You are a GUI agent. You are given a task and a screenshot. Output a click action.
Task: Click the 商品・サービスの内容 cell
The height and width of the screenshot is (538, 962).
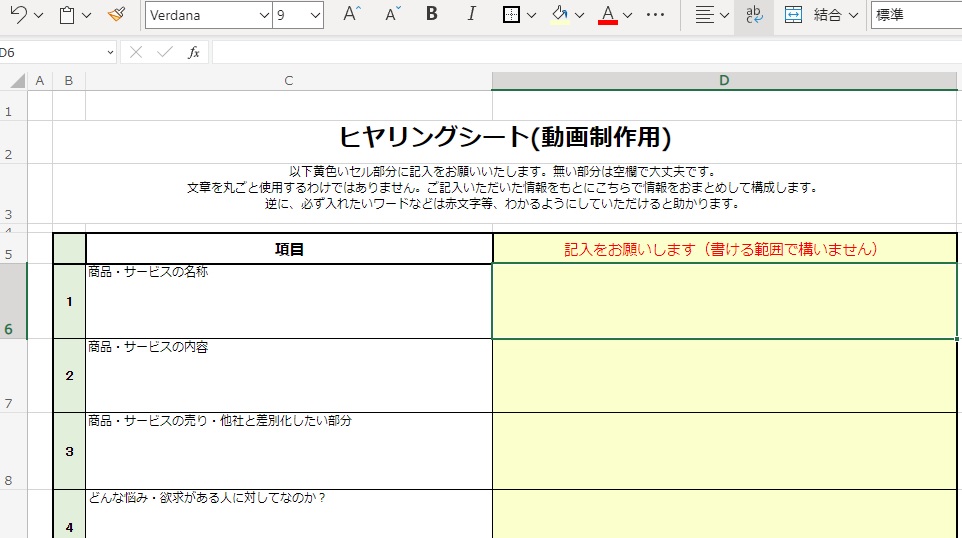[289, 375]
